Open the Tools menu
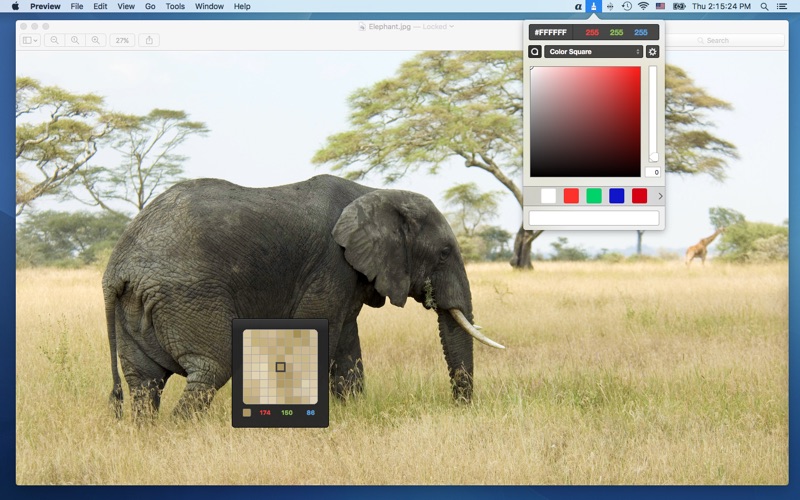 tap(175, 6)
